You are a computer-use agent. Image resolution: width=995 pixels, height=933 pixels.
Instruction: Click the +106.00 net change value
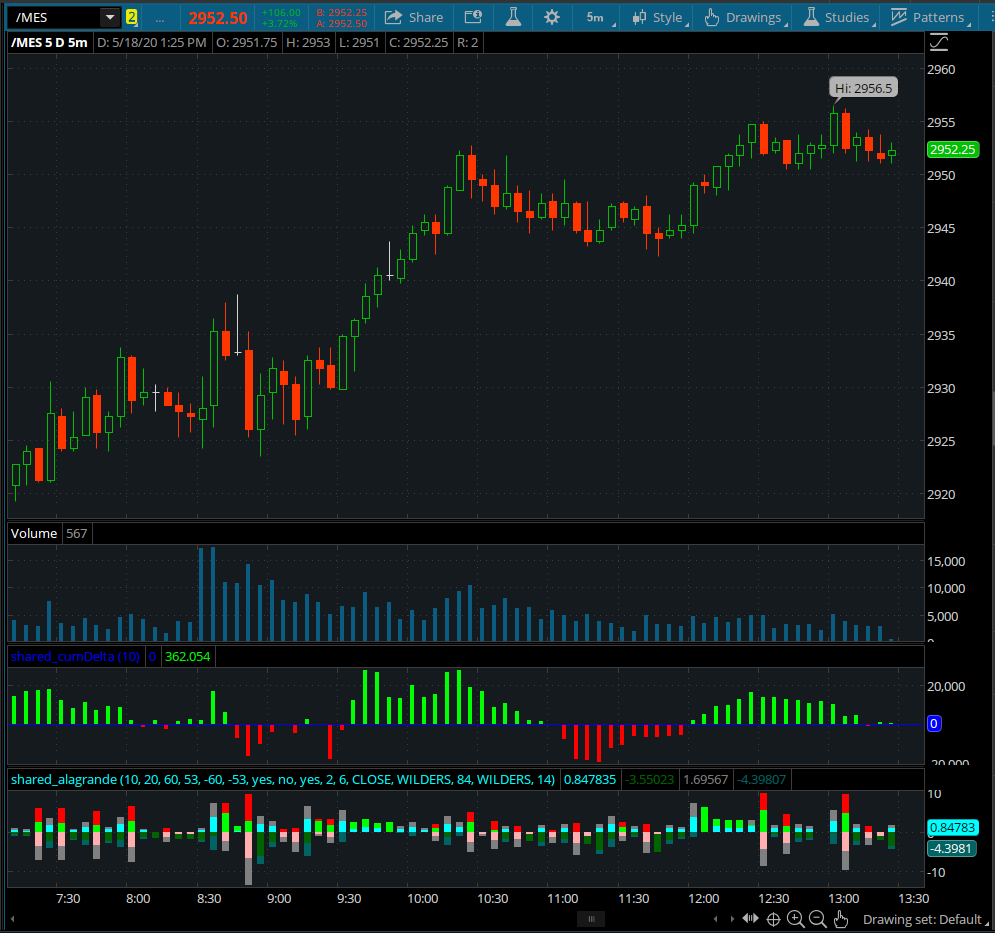[281, 13]
